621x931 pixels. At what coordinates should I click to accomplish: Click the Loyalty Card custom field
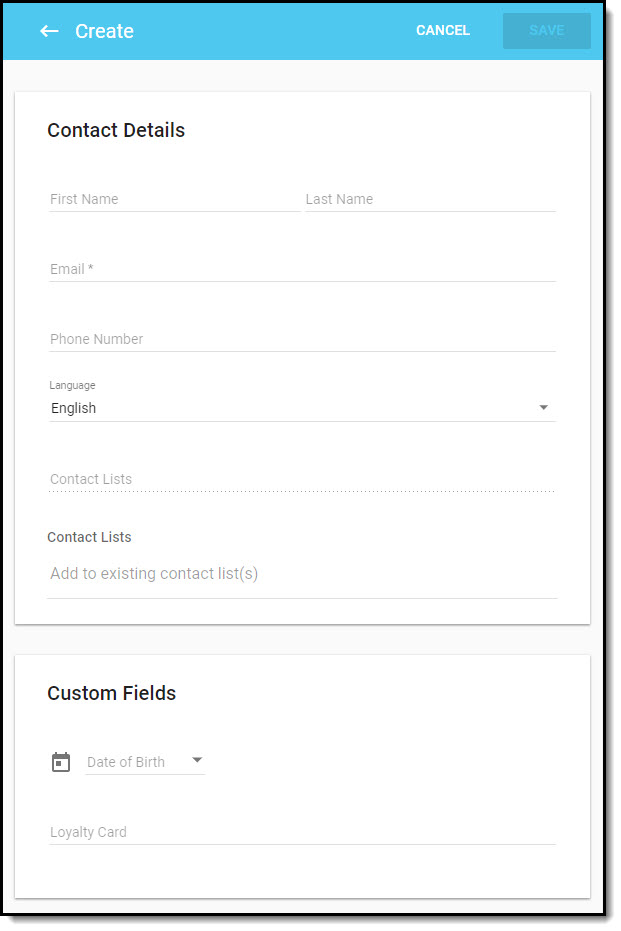coord(300,831)
